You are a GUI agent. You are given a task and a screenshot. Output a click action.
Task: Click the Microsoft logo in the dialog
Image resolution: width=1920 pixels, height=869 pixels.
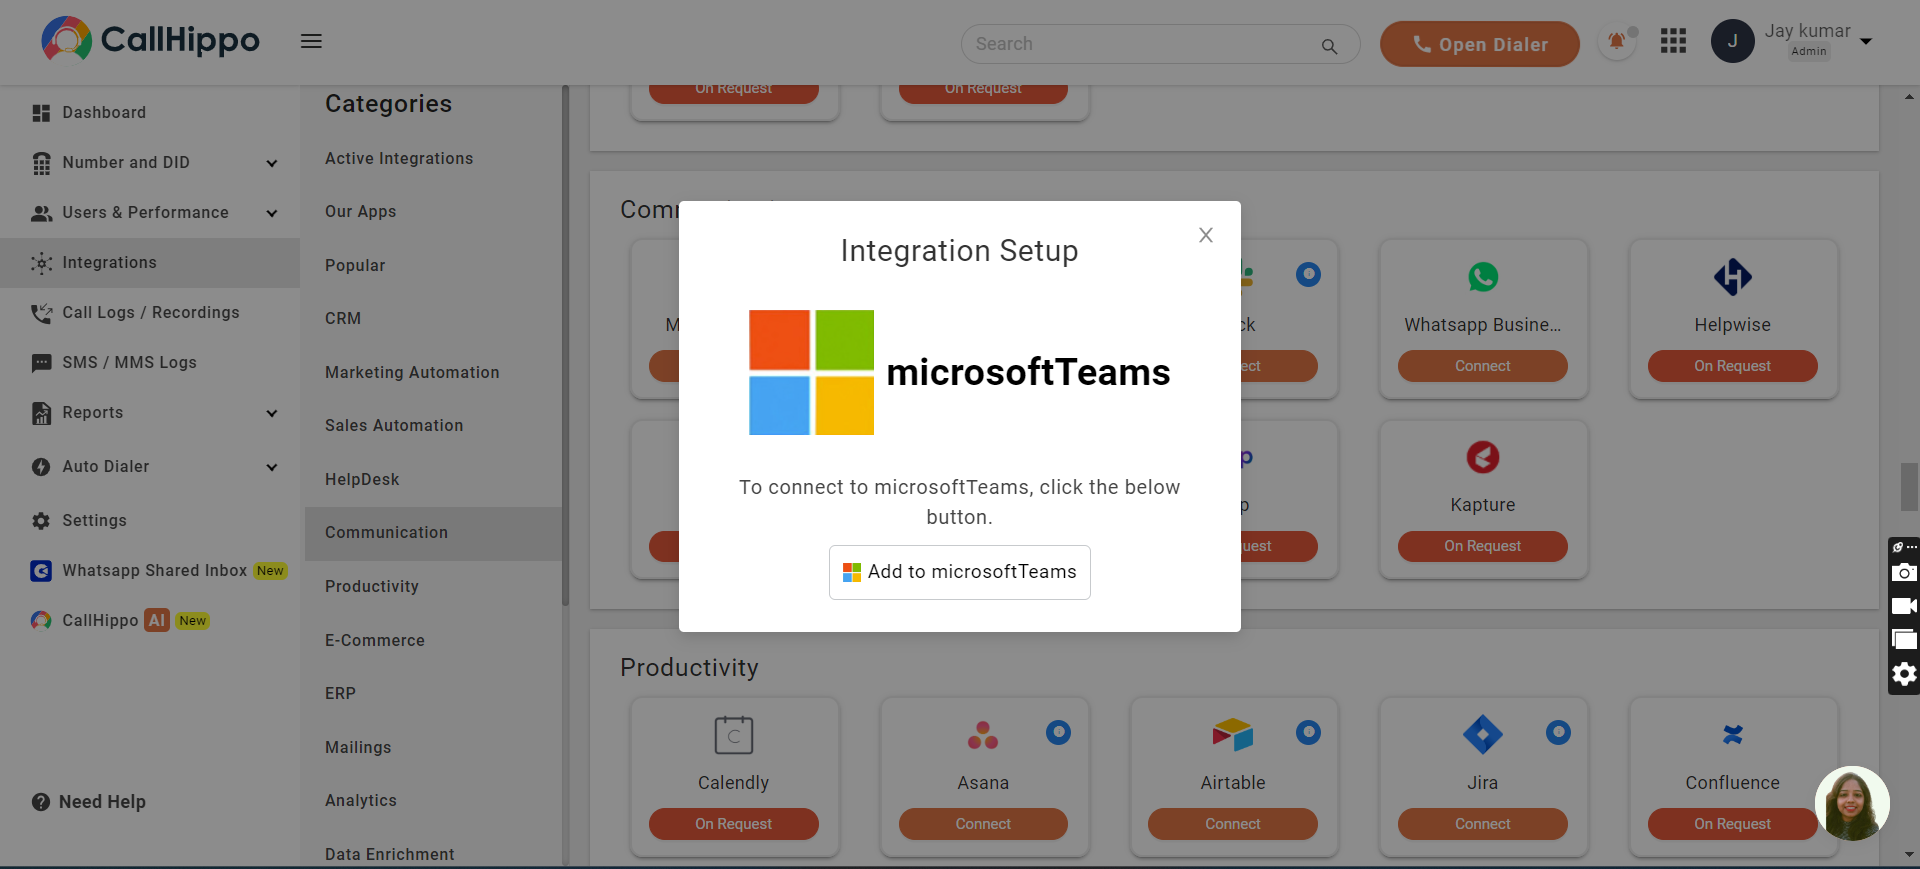click(x=811, y=372)
